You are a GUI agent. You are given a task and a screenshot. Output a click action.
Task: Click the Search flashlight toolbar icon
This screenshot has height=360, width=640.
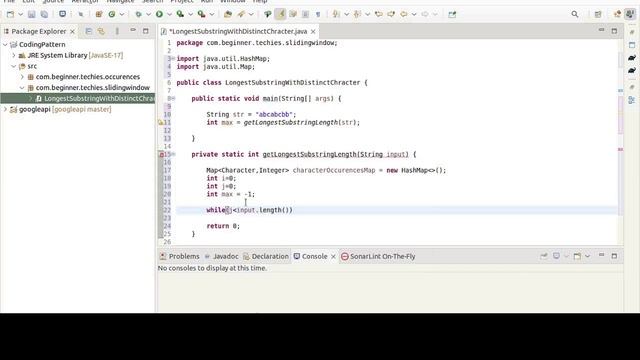[x=241, y=14]
